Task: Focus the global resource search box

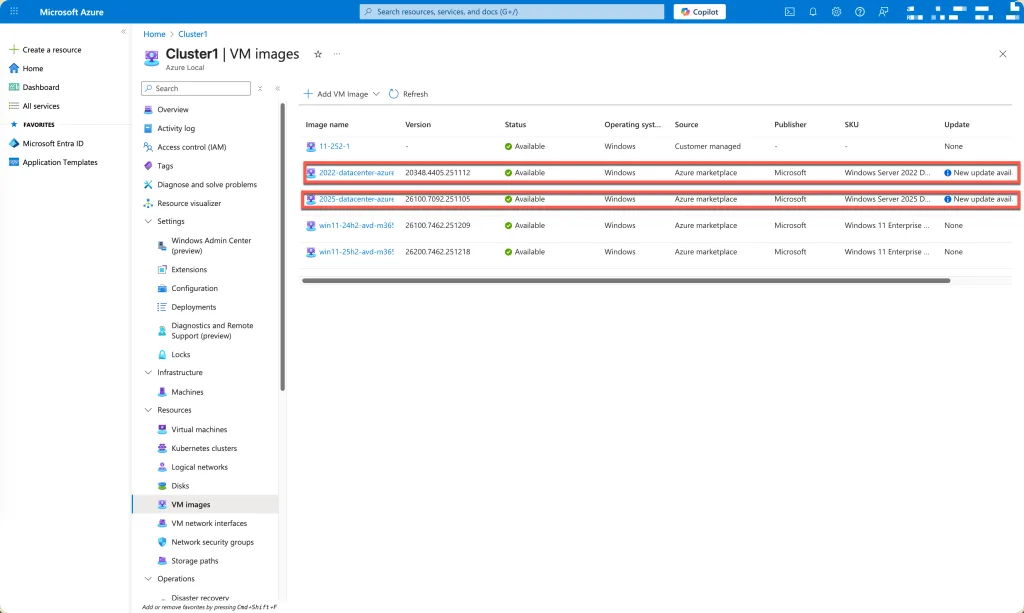Action: click(511, 12)
